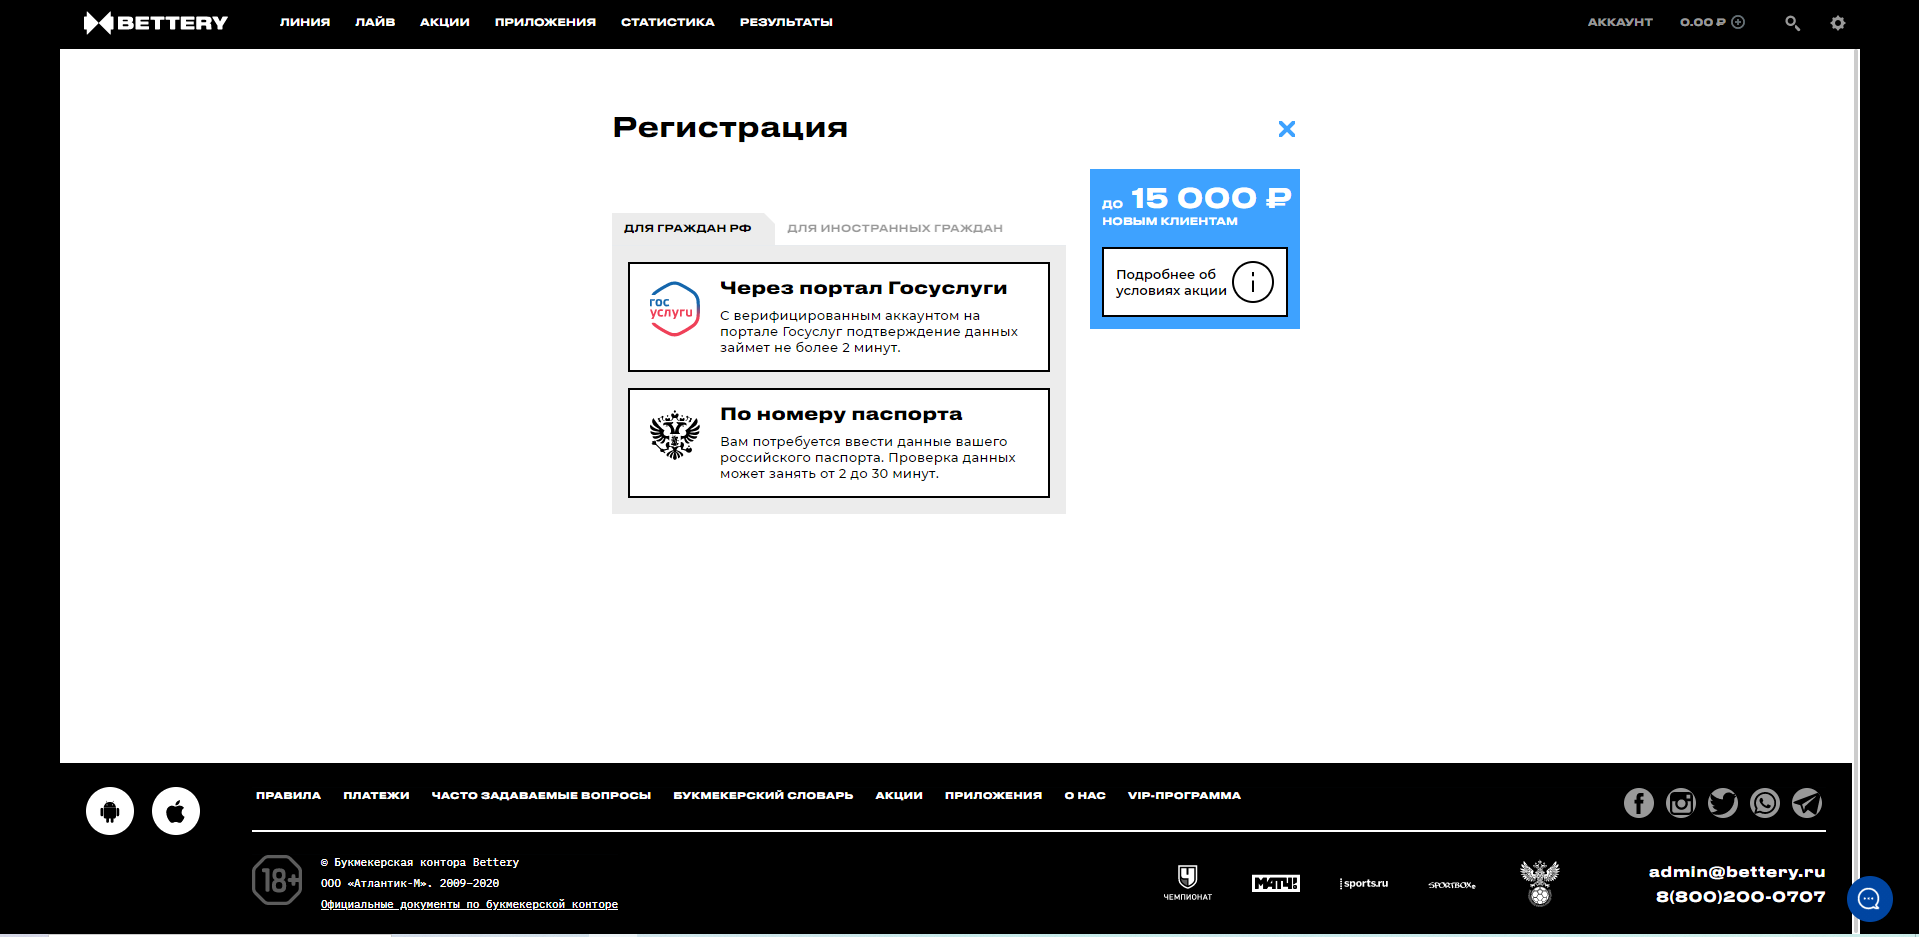1919x937 pixels.
Task: Open WhatsApp contact icon
Action: coord(1765,803)
